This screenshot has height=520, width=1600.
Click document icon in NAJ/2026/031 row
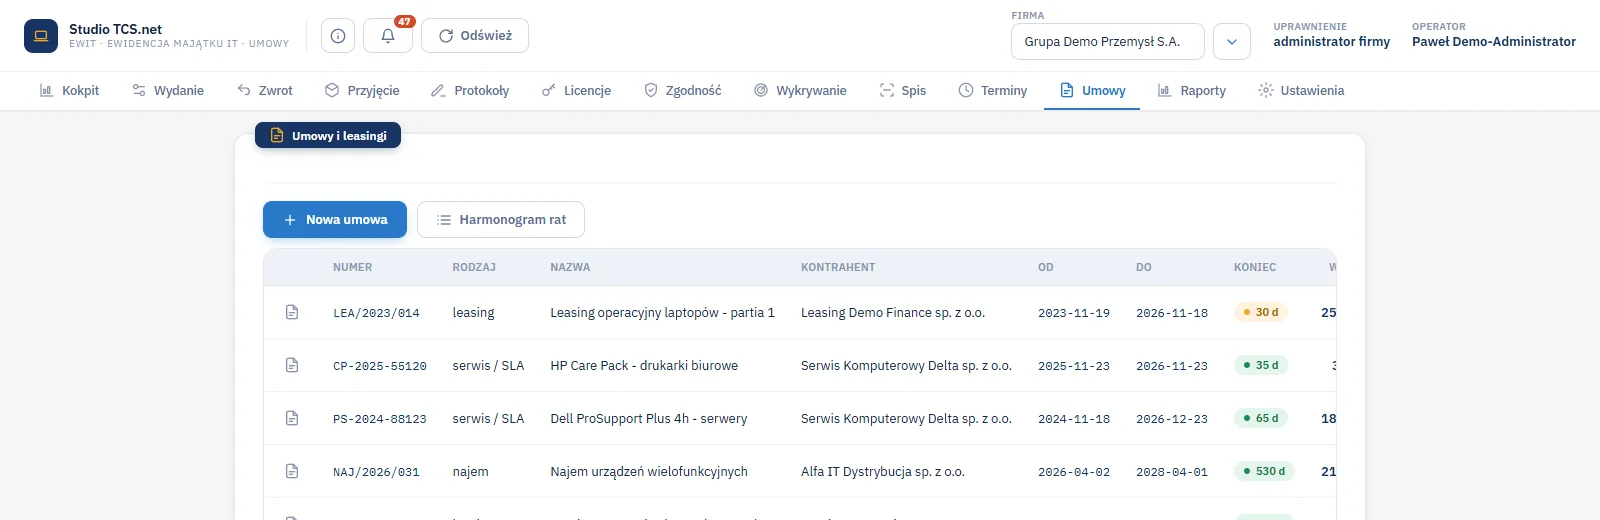pos(292,471)
